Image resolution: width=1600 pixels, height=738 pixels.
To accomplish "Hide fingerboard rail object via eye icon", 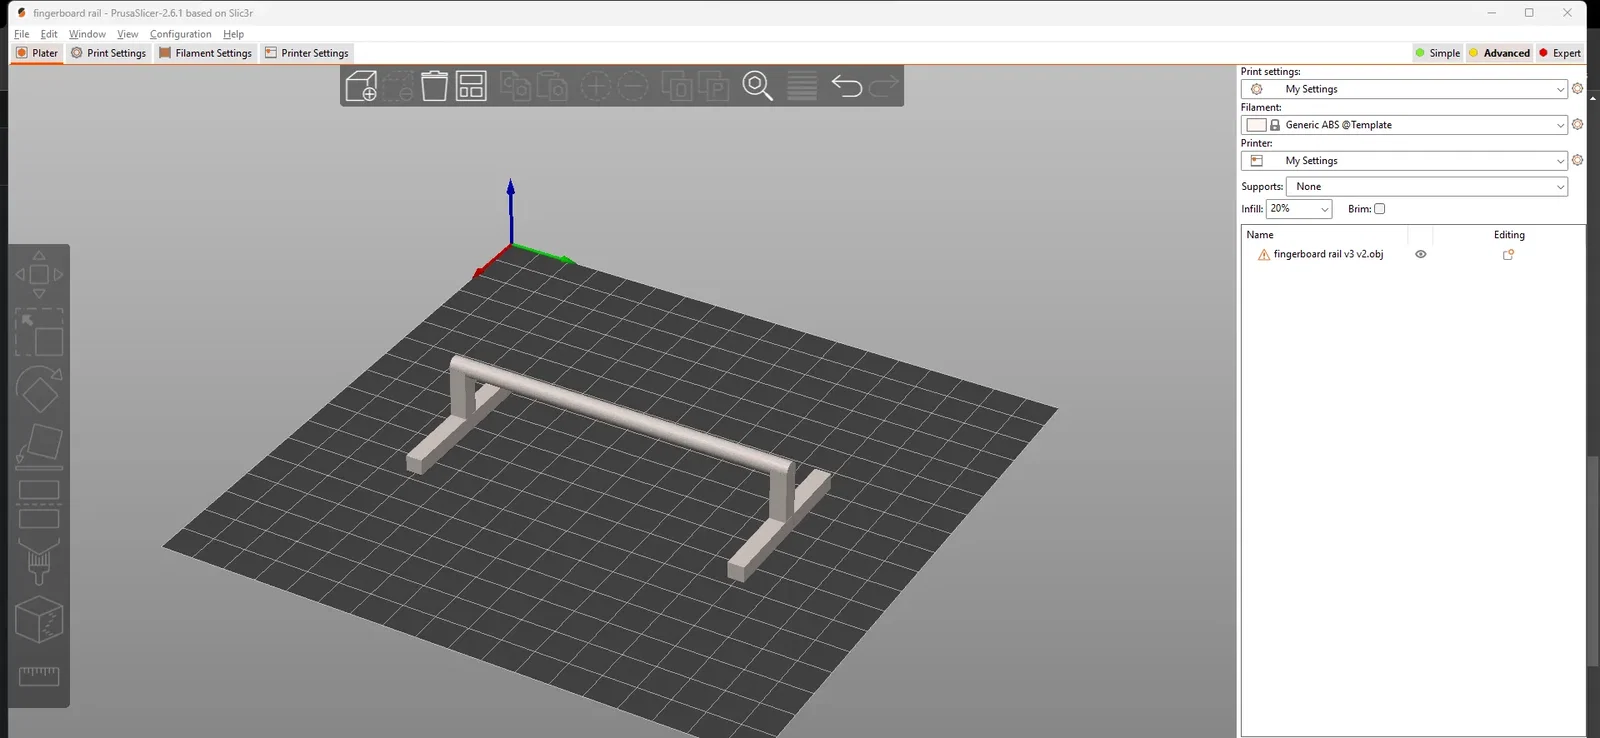I will tap(1420, 254).
